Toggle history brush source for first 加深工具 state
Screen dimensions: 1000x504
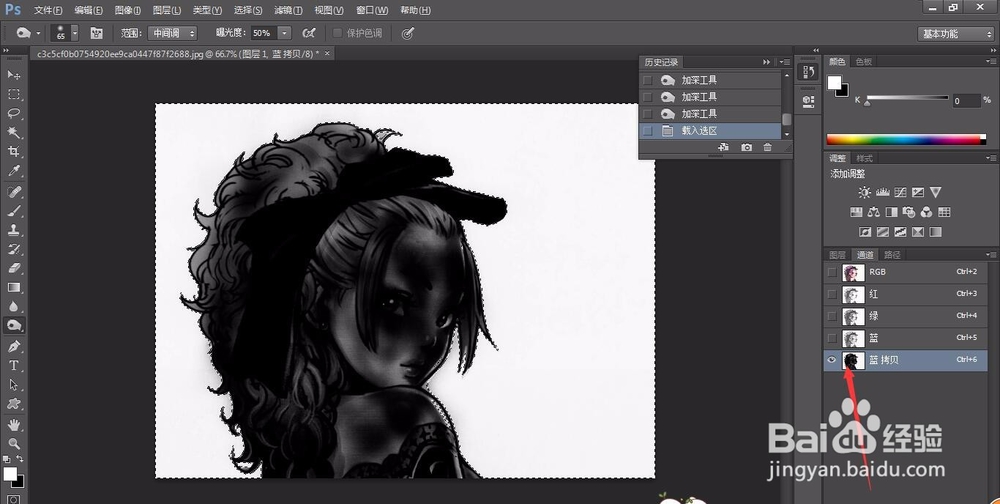click(648, 80)
